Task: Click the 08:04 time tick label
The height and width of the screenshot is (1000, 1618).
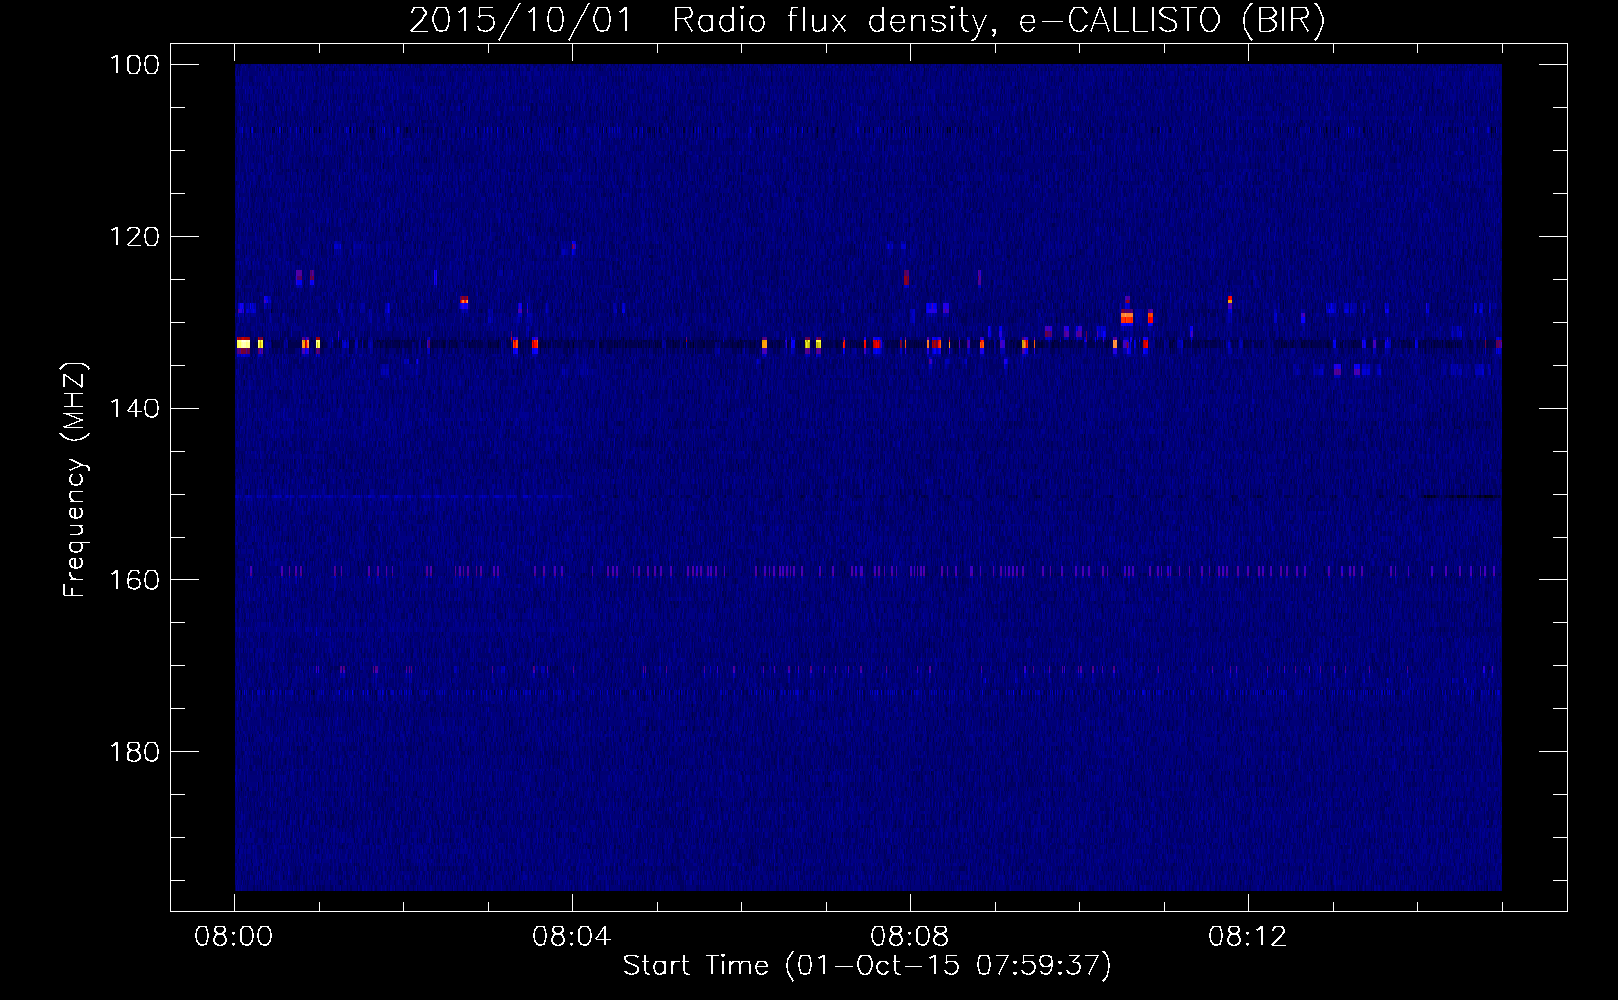Action: 572,937
